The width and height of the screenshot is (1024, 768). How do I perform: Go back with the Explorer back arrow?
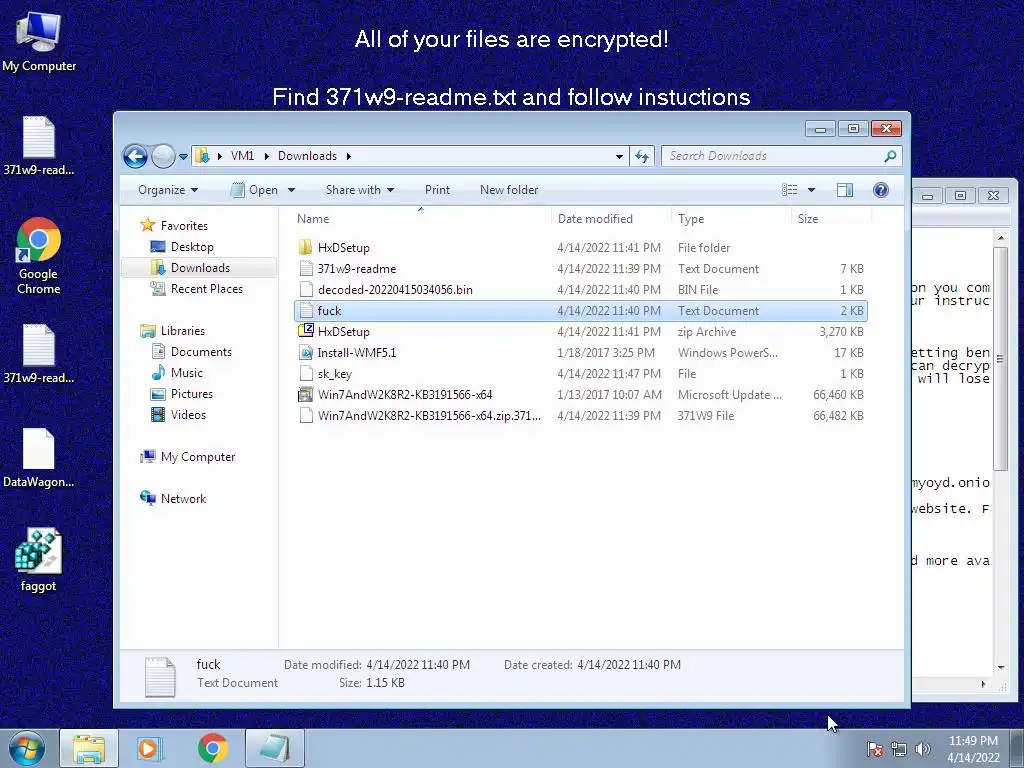click(x=135, y=156)
